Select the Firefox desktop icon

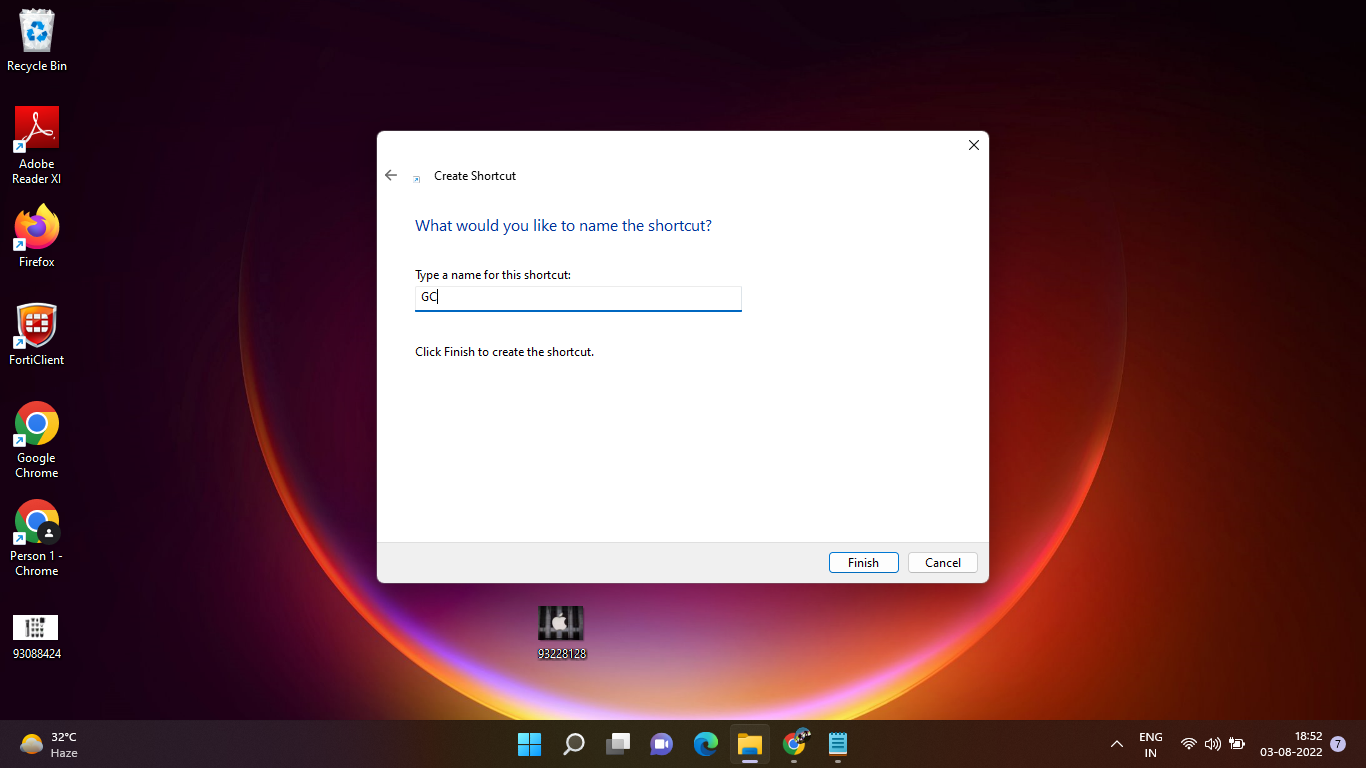(37, 237)
